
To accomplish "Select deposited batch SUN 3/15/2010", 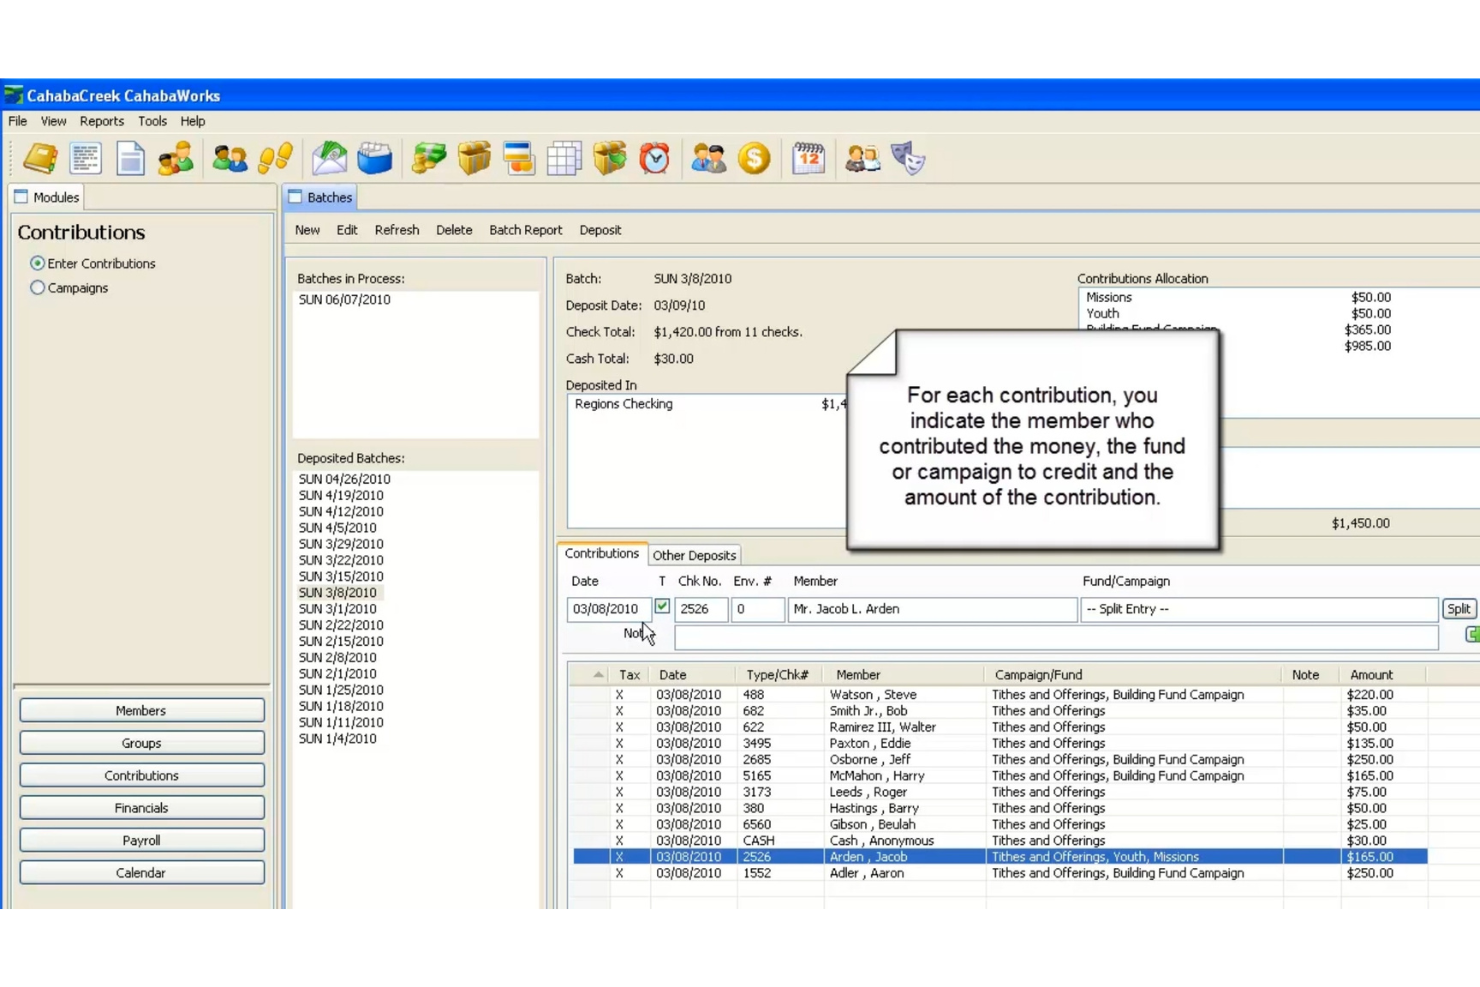I will click(x=341, y=576).
